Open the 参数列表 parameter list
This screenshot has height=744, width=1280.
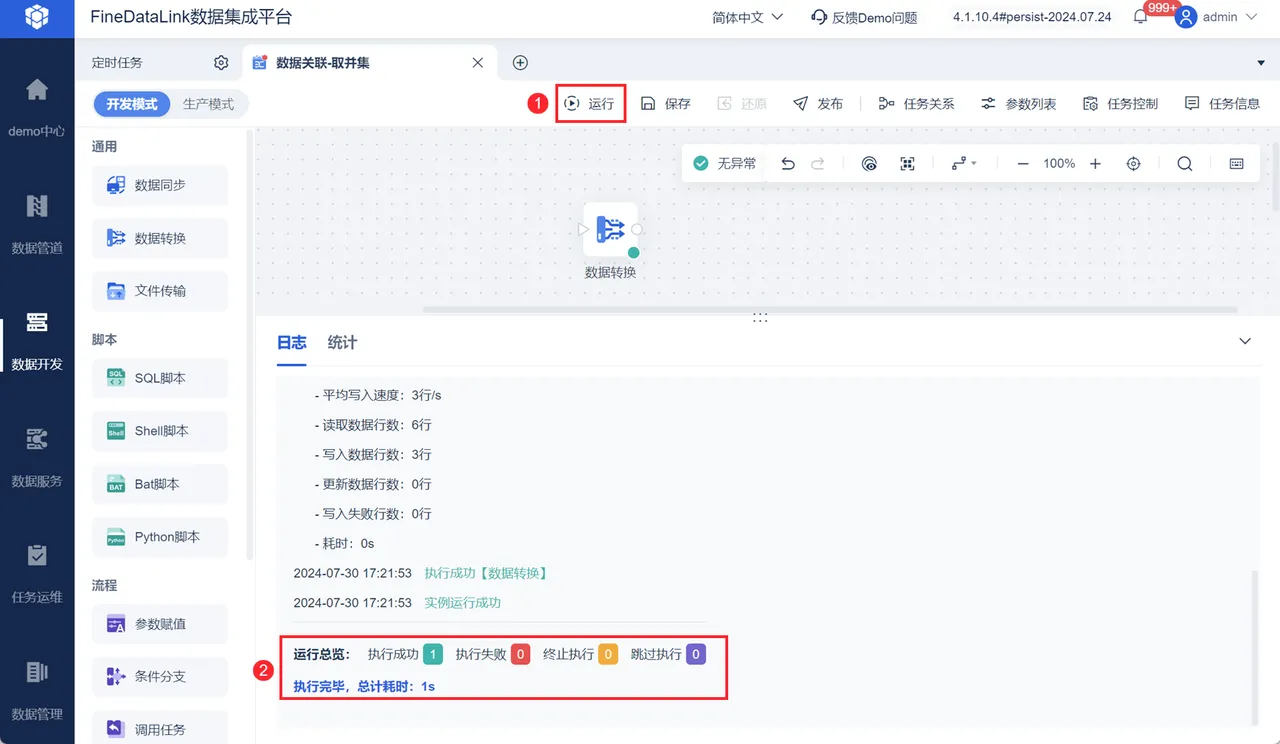[1018, 103]
